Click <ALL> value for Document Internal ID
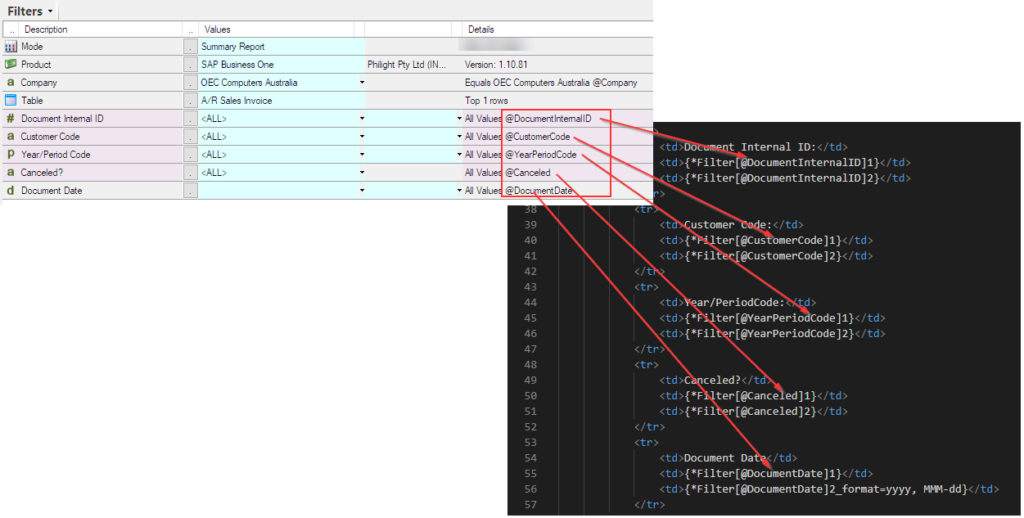Viewport: 1024px width, 518px height. [214, 118]
